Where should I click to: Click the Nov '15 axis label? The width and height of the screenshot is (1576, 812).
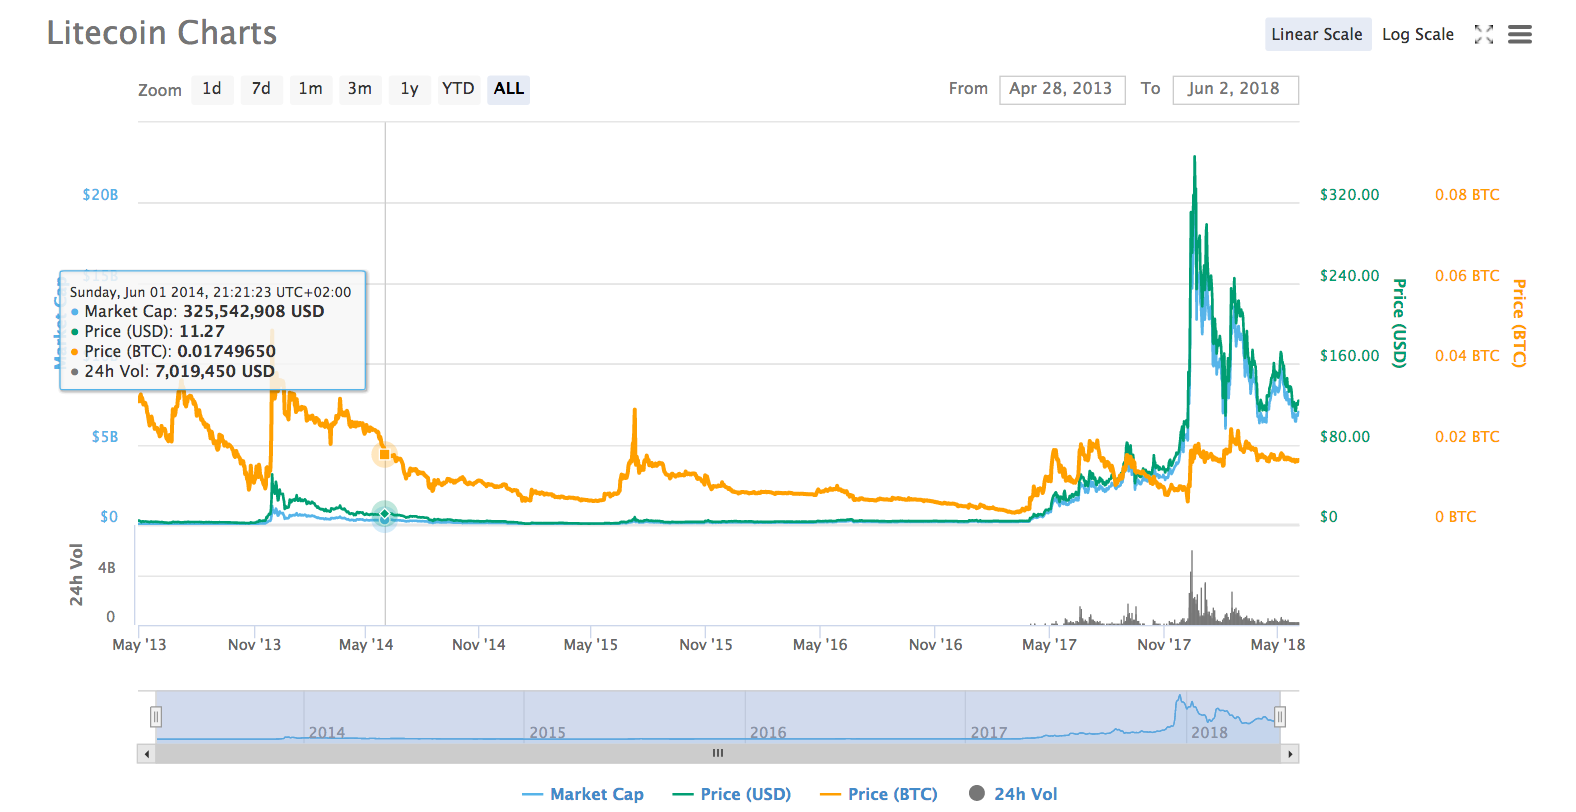[x=706, y=645]
